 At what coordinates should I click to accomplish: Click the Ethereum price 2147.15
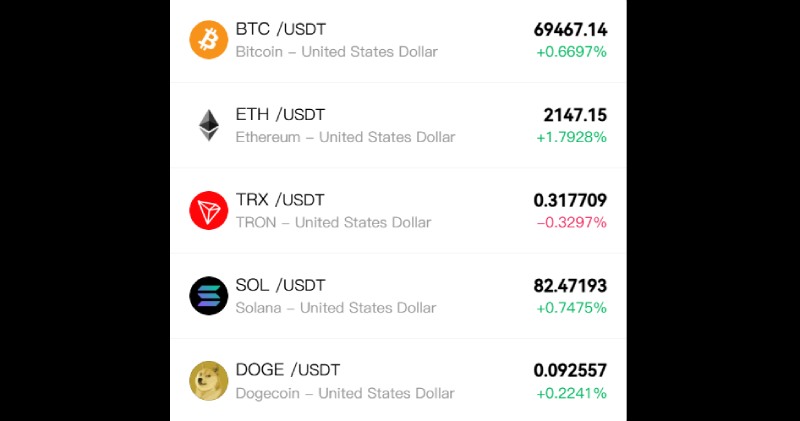click(575, 115)
